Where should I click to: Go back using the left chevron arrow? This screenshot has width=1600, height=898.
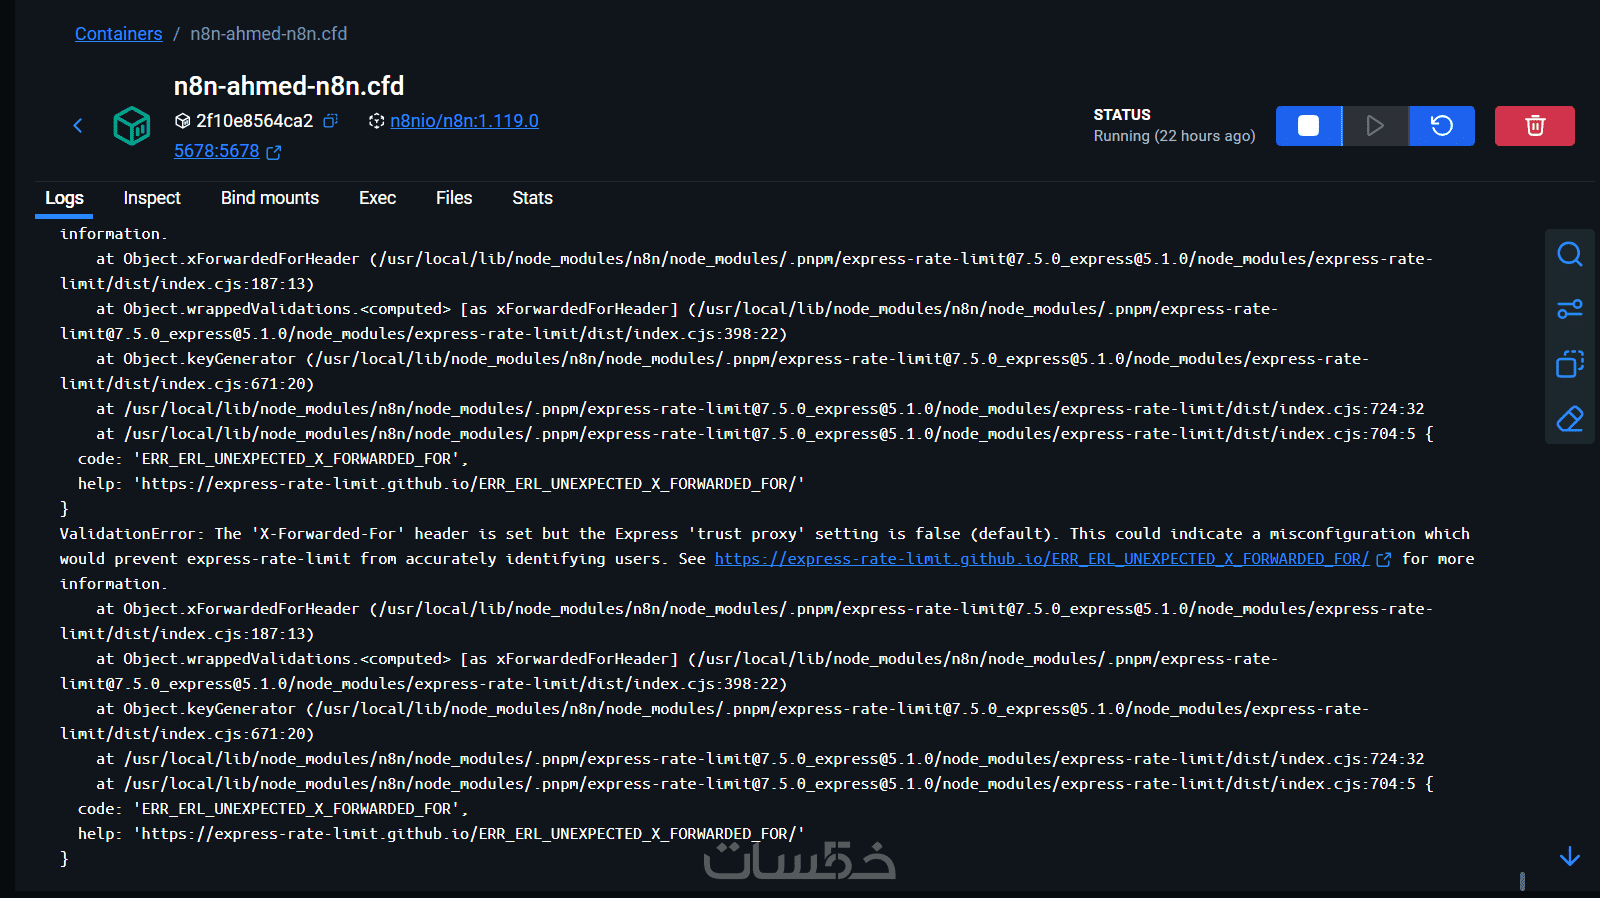tap(78, 125)
